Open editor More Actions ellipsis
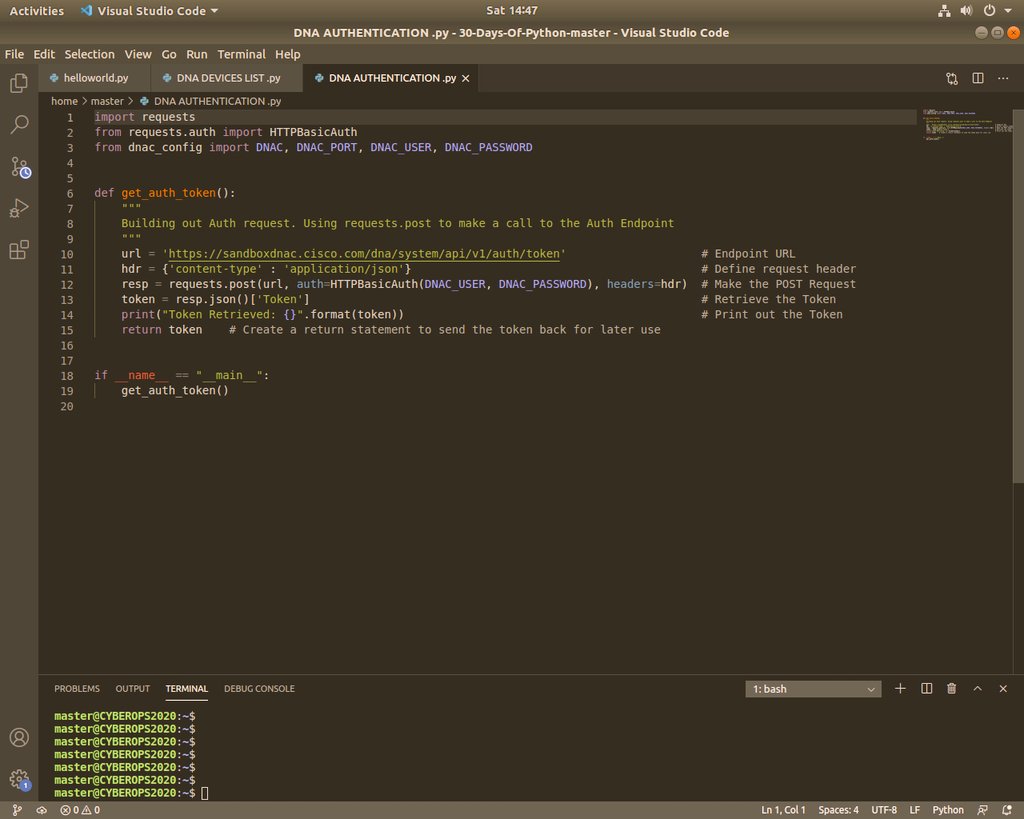The height and width of the screenshot is (819, 1024). pos(1003,78)
